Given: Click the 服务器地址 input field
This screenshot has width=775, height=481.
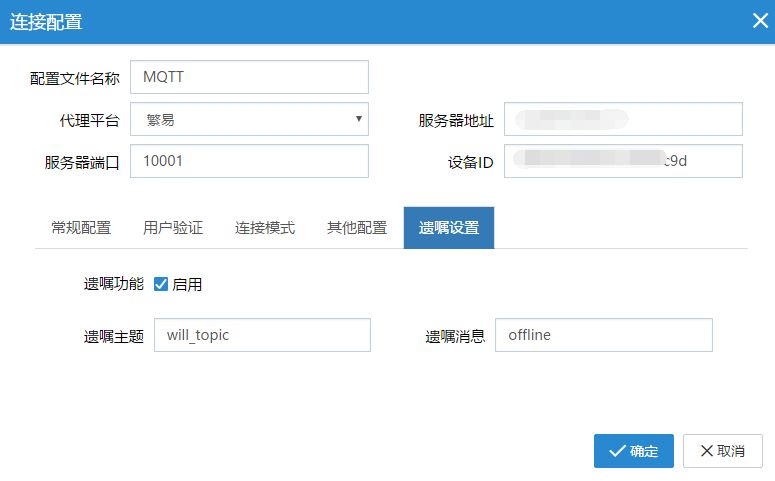Looking at the screenshot, I should [x=623, y=119].
